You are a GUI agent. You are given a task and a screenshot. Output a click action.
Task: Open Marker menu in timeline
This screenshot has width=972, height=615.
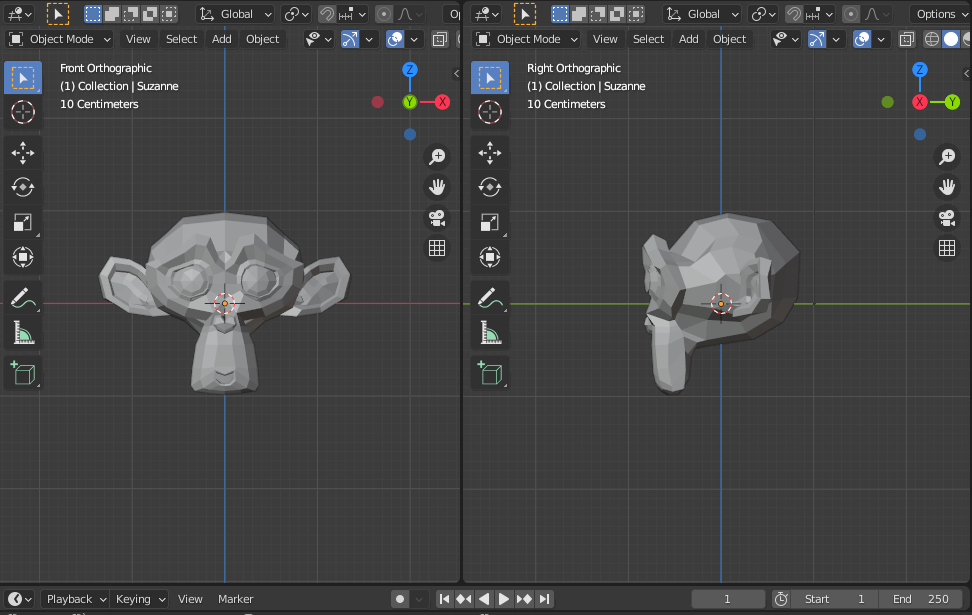pos(236,599)
